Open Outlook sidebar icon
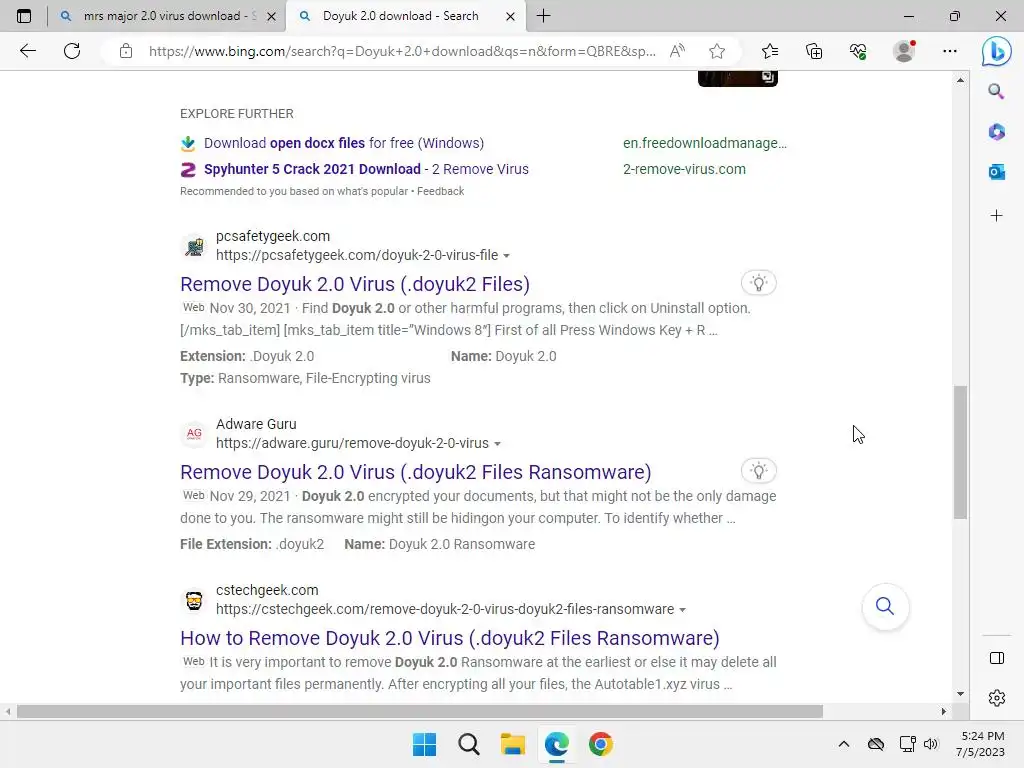This screenshot has height=768, width=1024. [996, 172]
